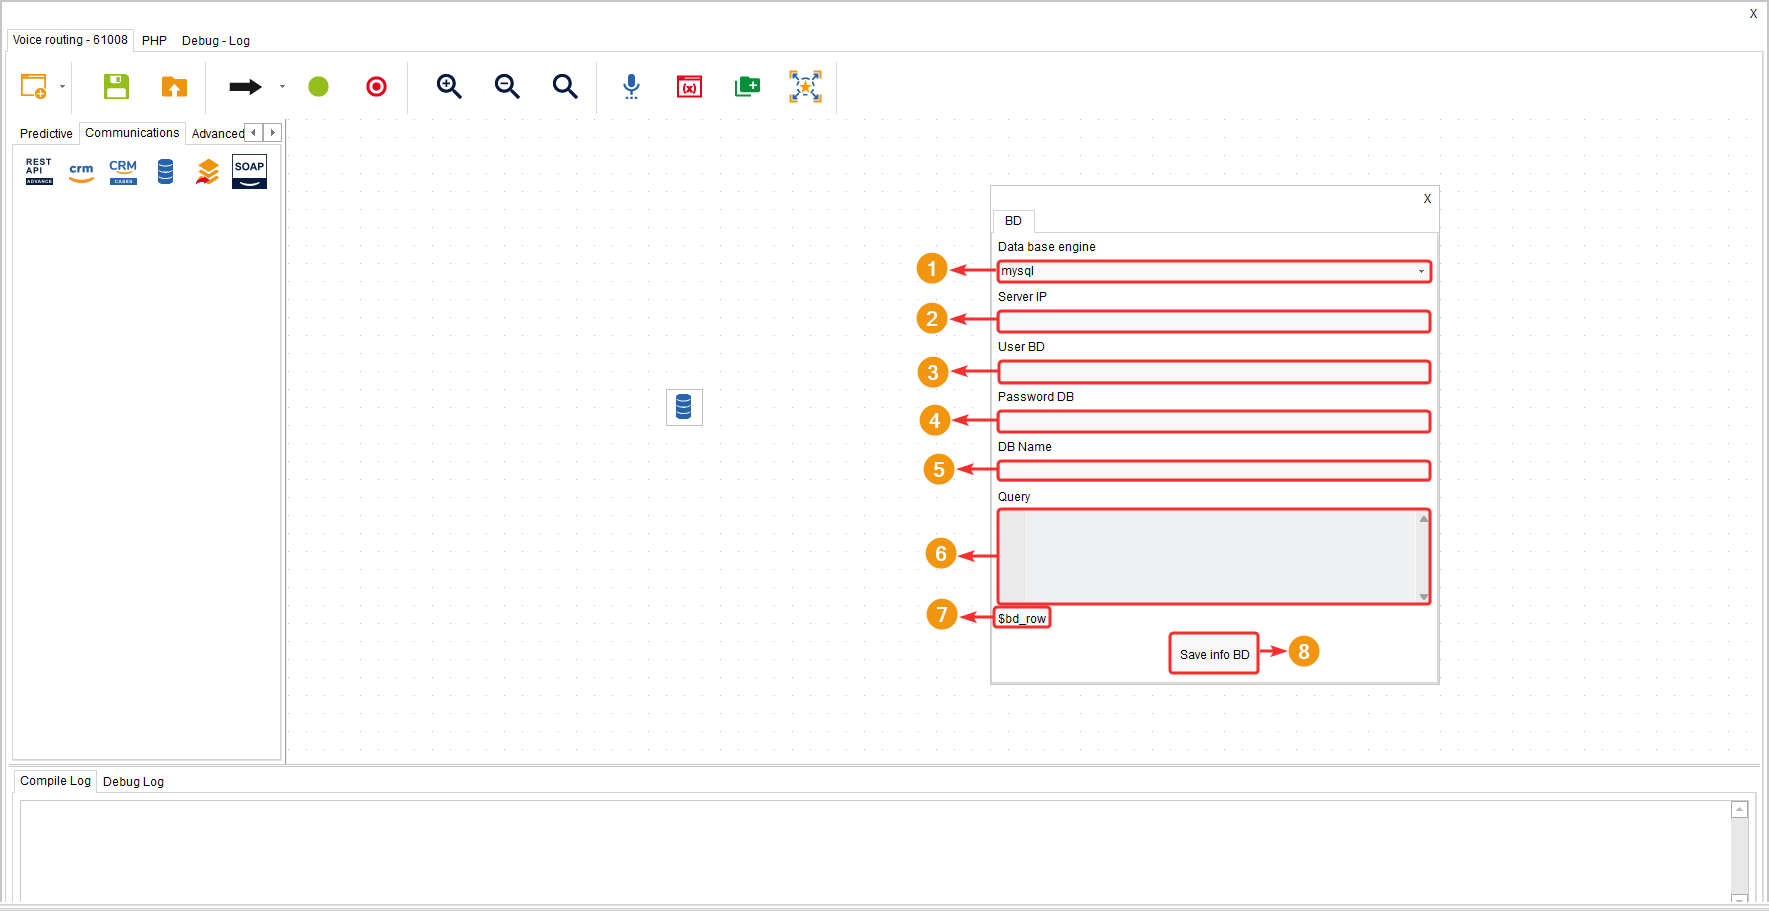Image resolution: width=1769 pixels, height=911 pixels.
Task: Click the Save info BD button
Action: (1214, 654)
